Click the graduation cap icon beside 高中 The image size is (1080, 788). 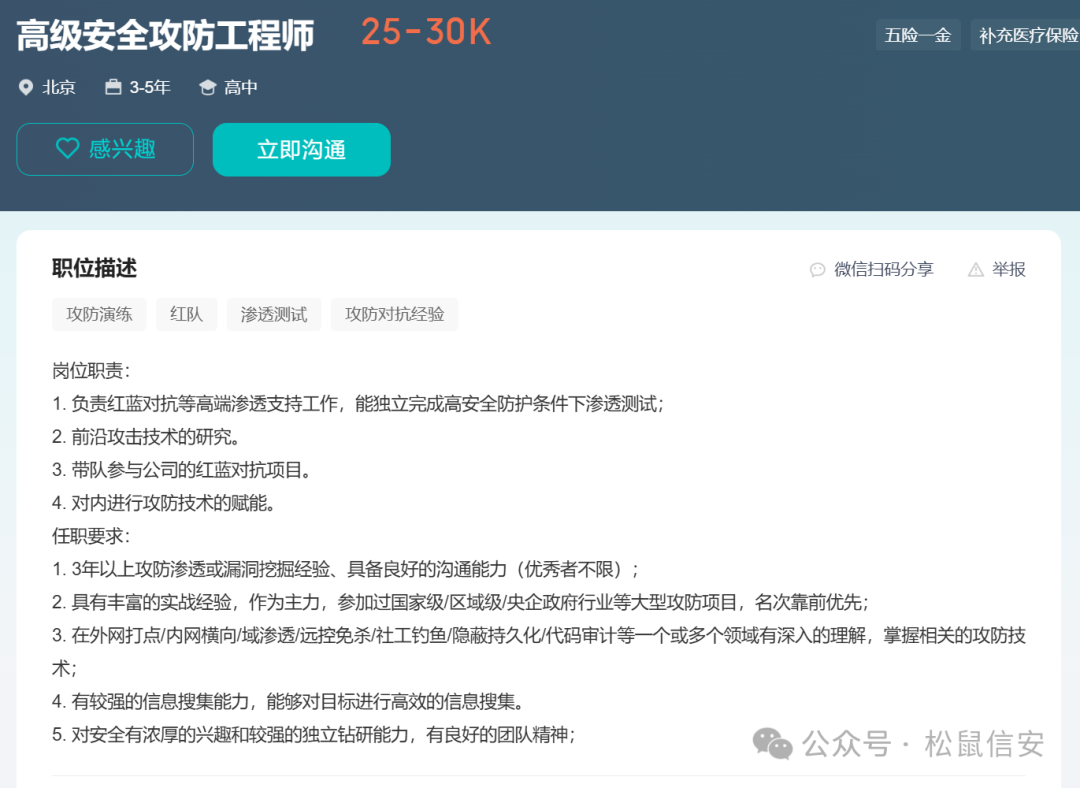click(208, 88)
